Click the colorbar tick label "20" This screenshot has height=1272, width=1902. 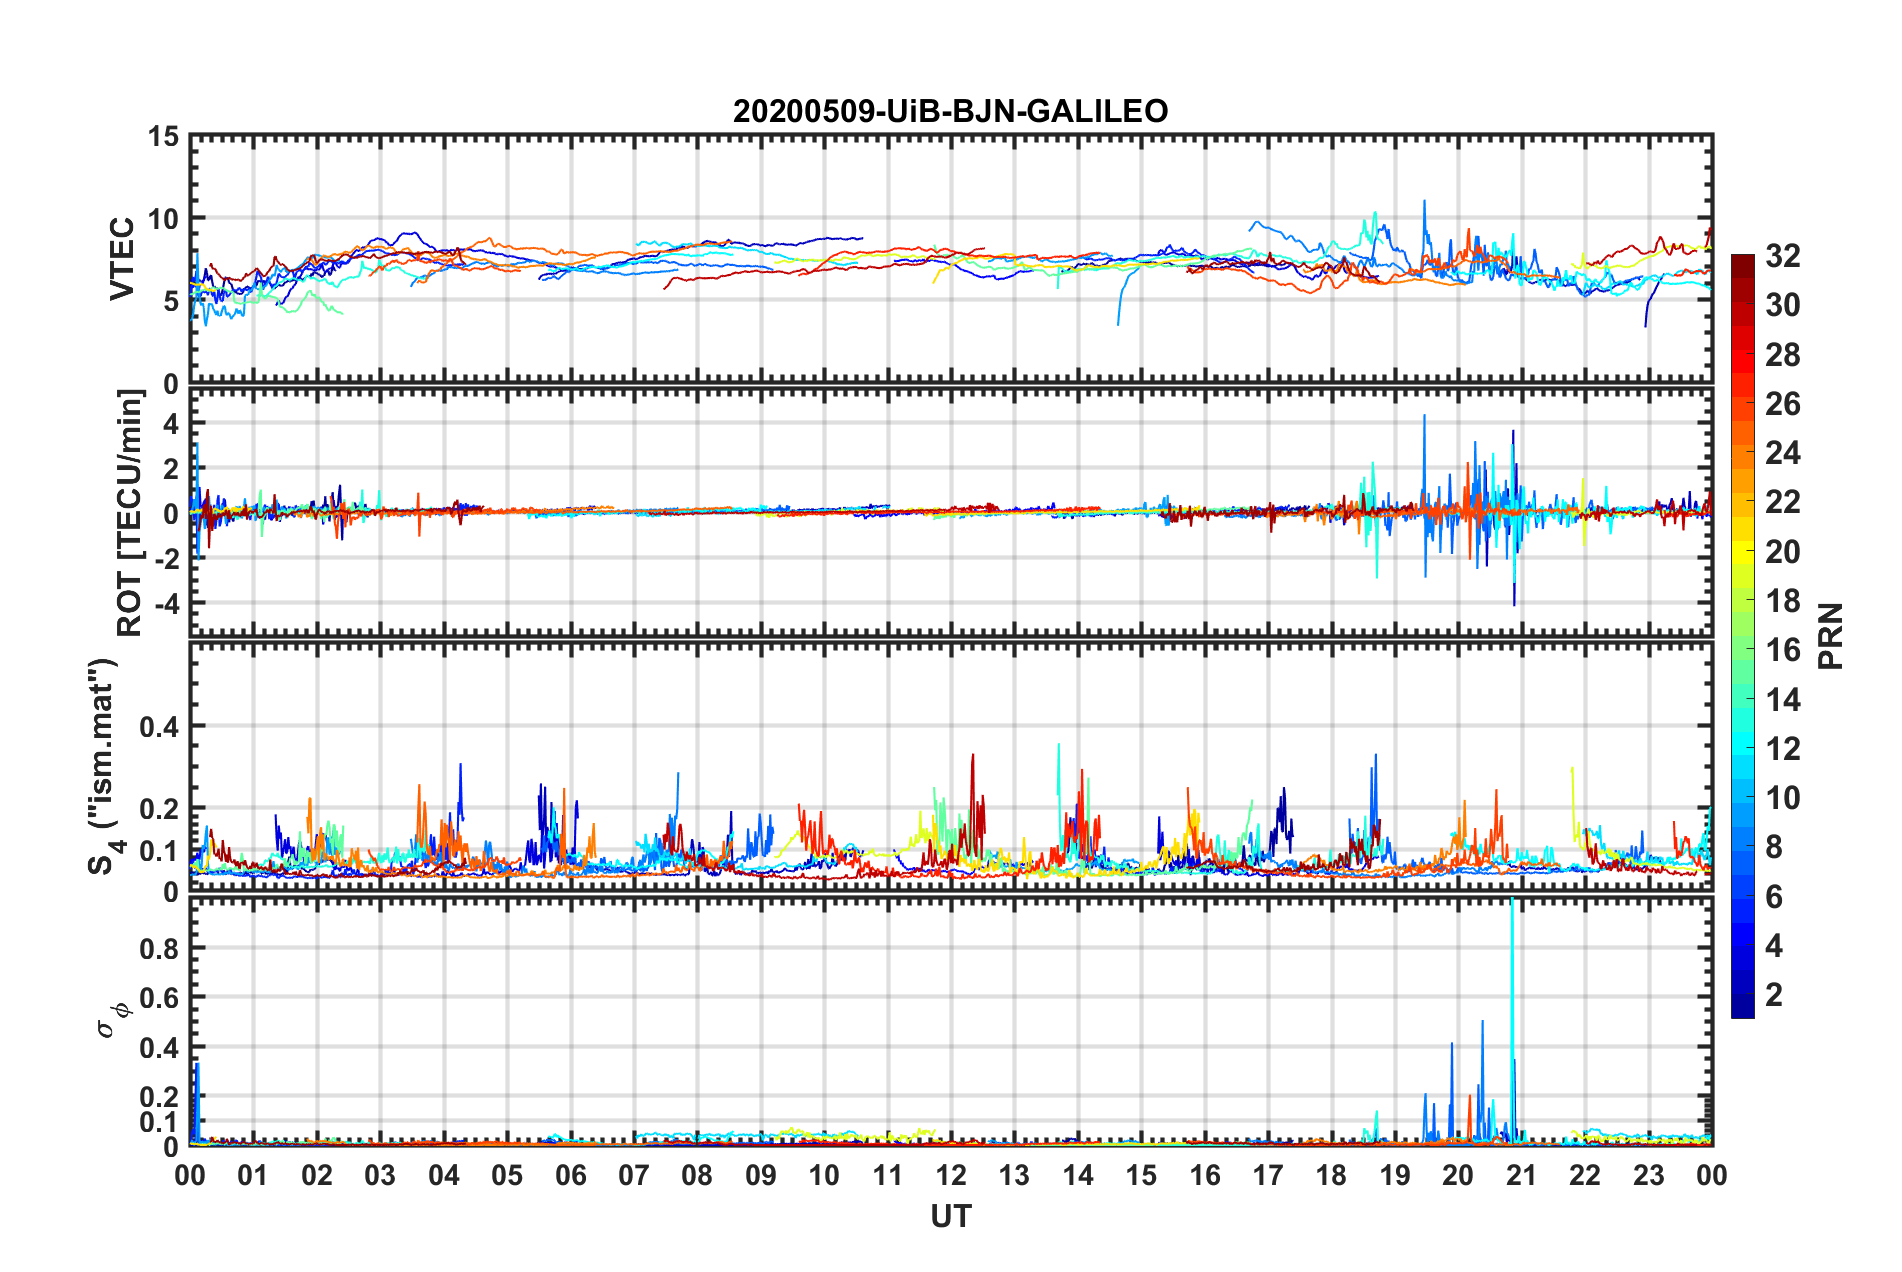[x=1783, y=552]
